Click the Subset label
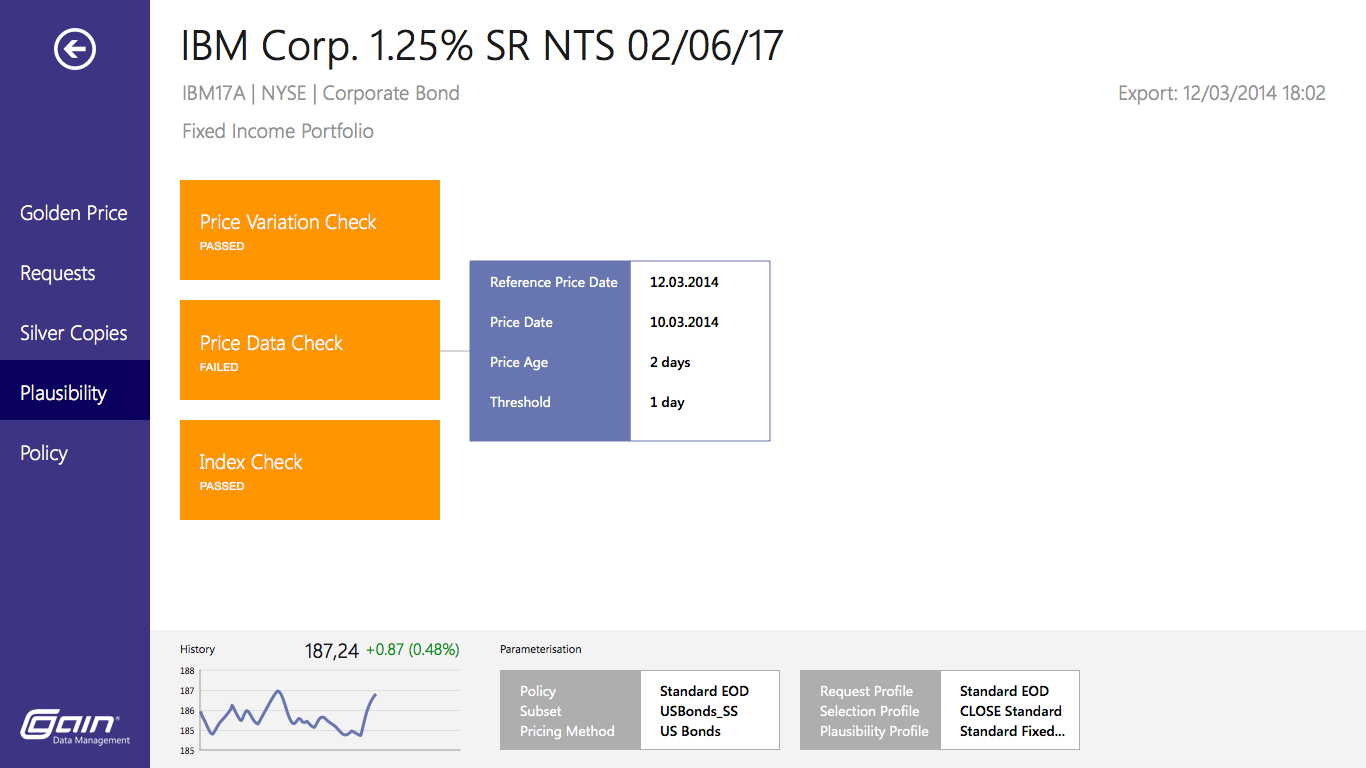 pos(540,711)
